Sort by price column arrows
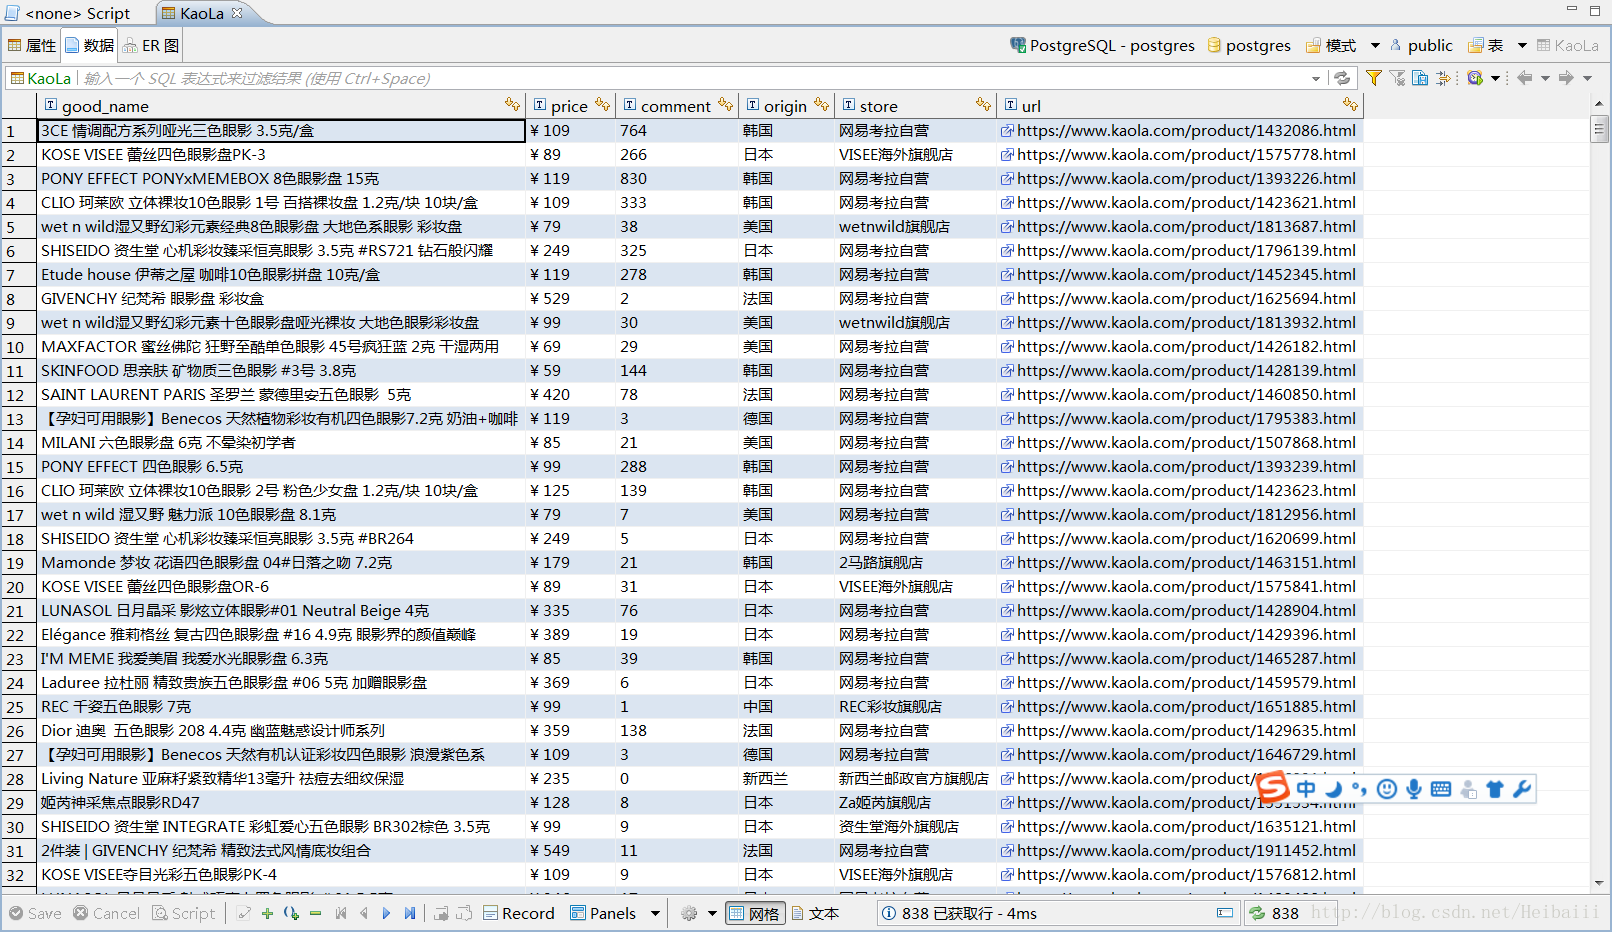Screen dimensions: 1612x932 (x=602, y=105)
